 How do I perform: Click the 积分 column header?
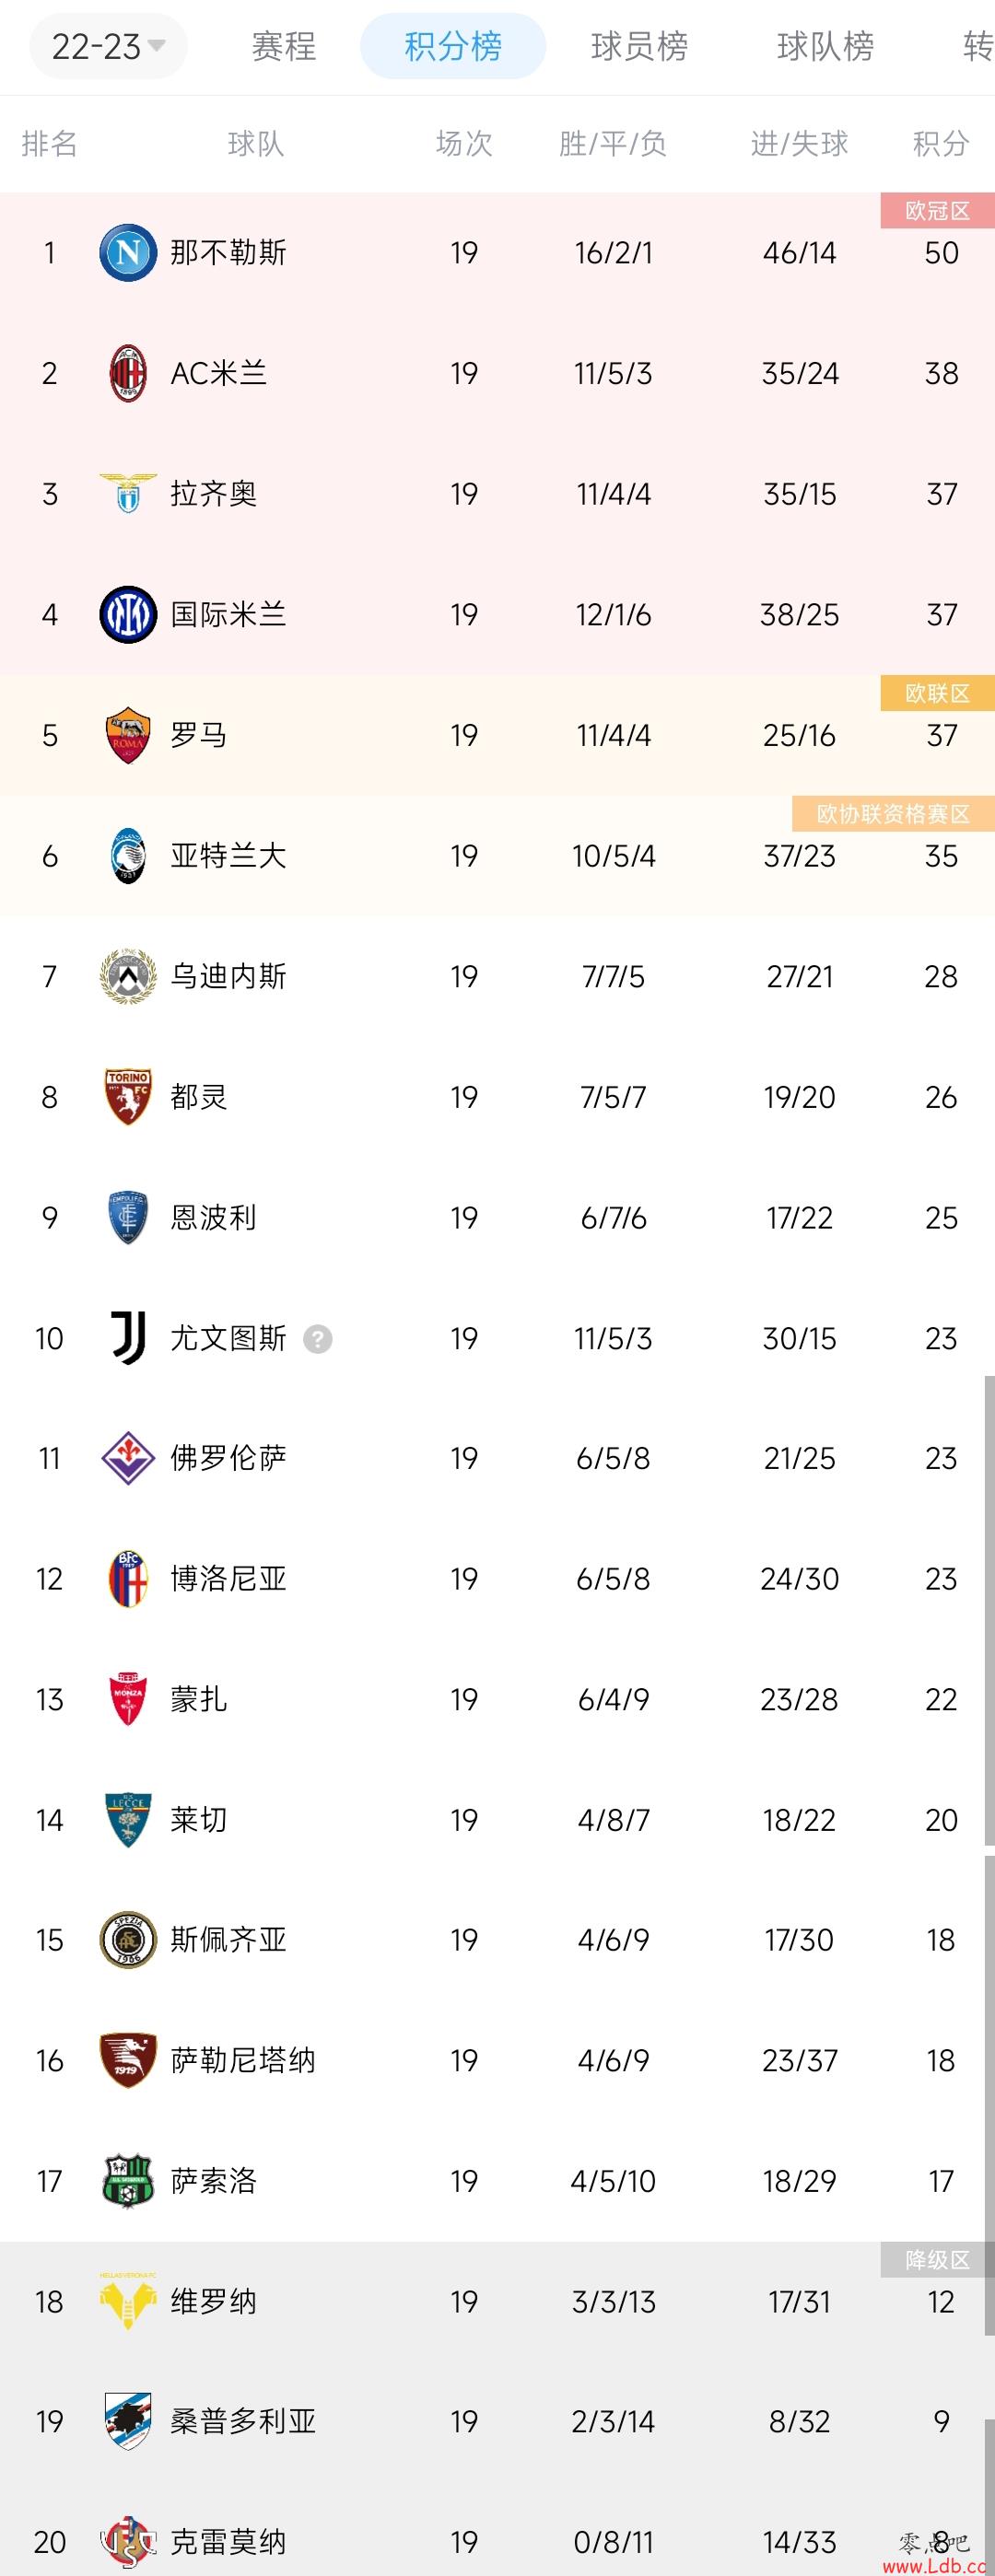pos(941,144)
